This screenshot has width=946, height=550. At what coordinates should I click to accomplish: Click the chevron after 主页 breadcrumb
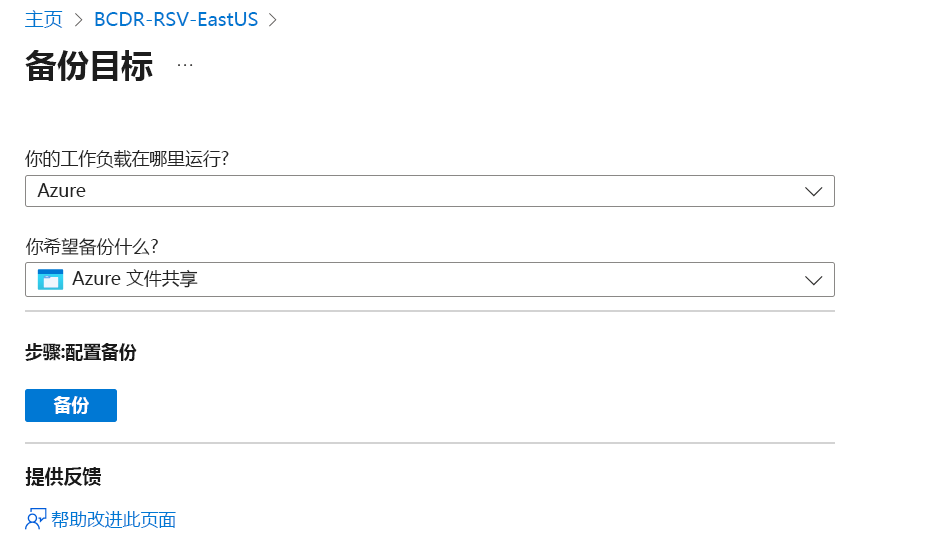78,20
